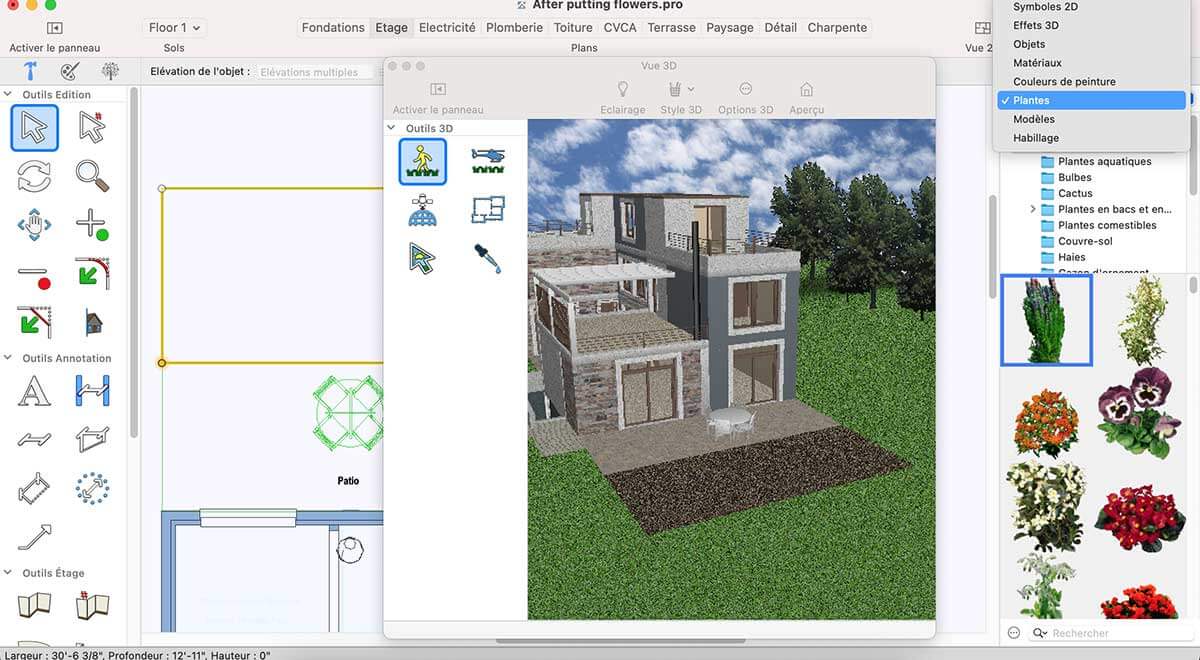
Task: Select the green arrow 3D selection tool
Action: (x=422, y=258)
